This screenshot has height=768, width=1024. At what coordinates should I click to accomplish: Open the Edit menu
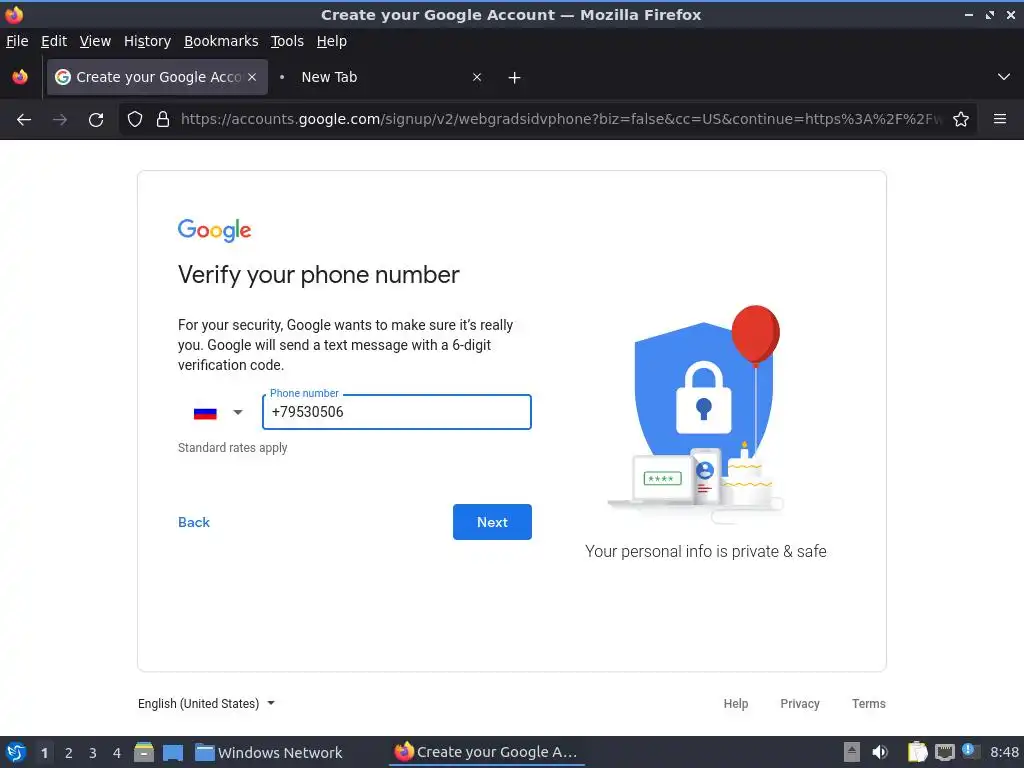pyautogui.click(x=54, y=41)
